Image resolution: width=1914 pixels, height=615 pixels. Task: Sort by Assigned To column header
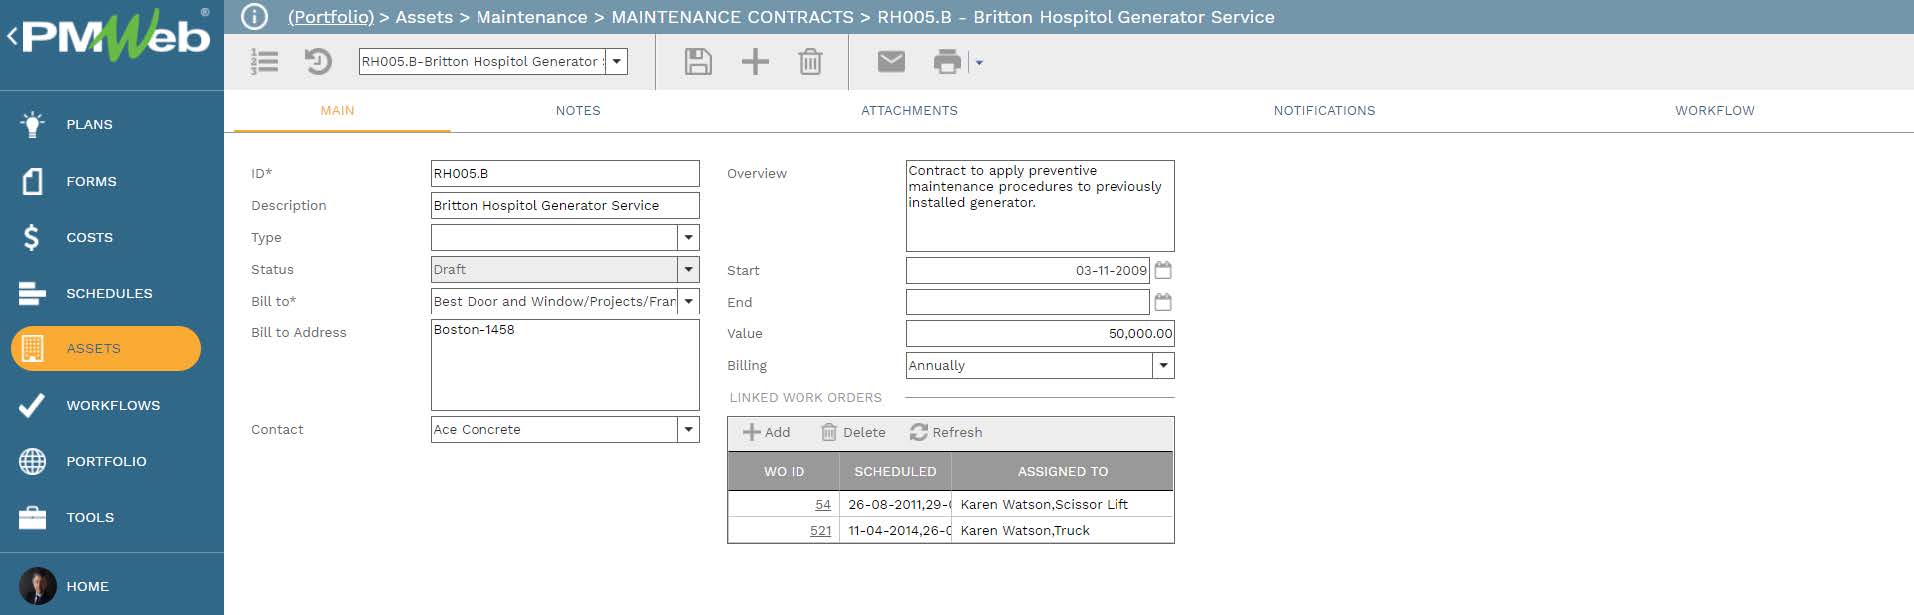pos(1062,471)
